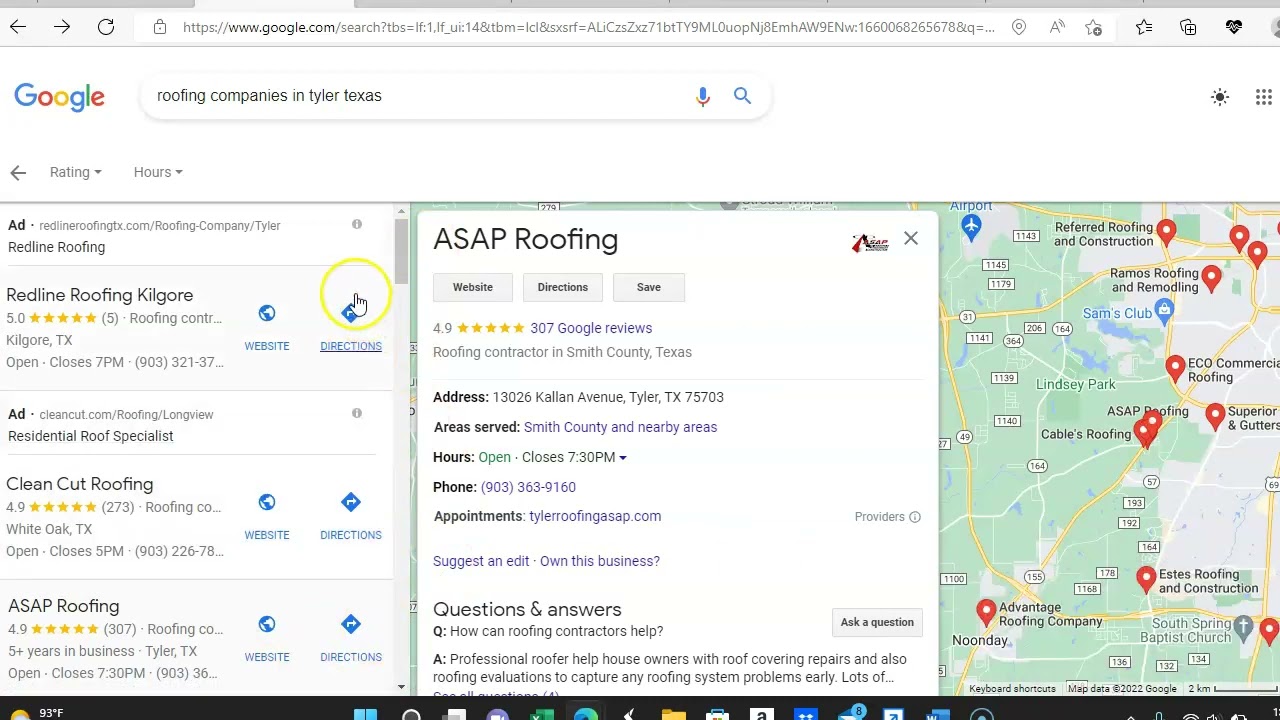Open Word from the taskbar

(937, 715)
